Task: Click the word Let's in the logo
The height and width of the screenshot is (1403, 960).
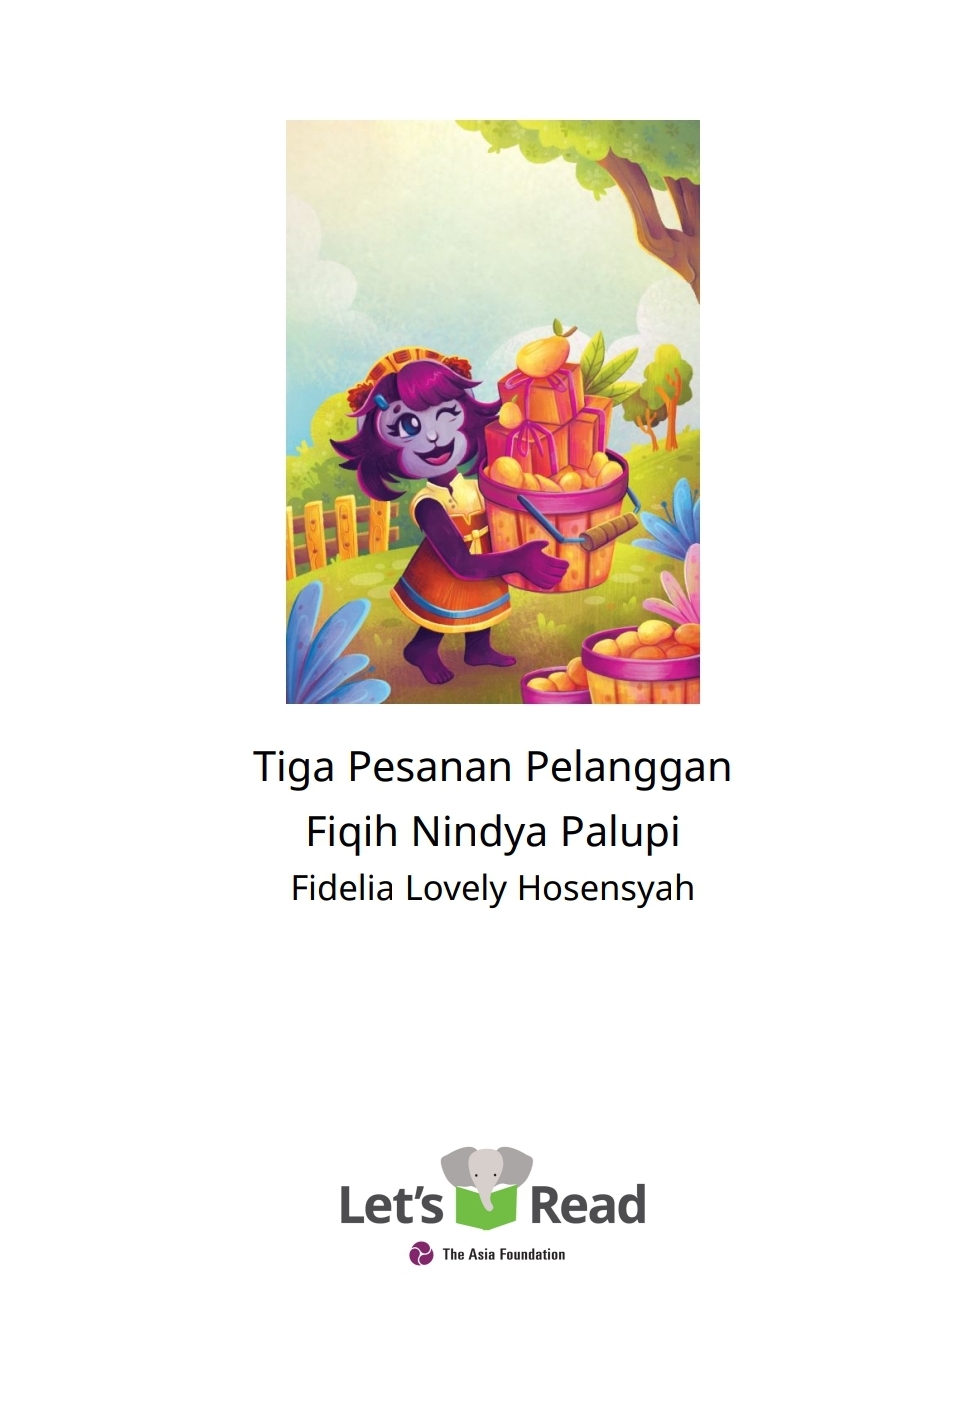Action: coord(391,1205)
